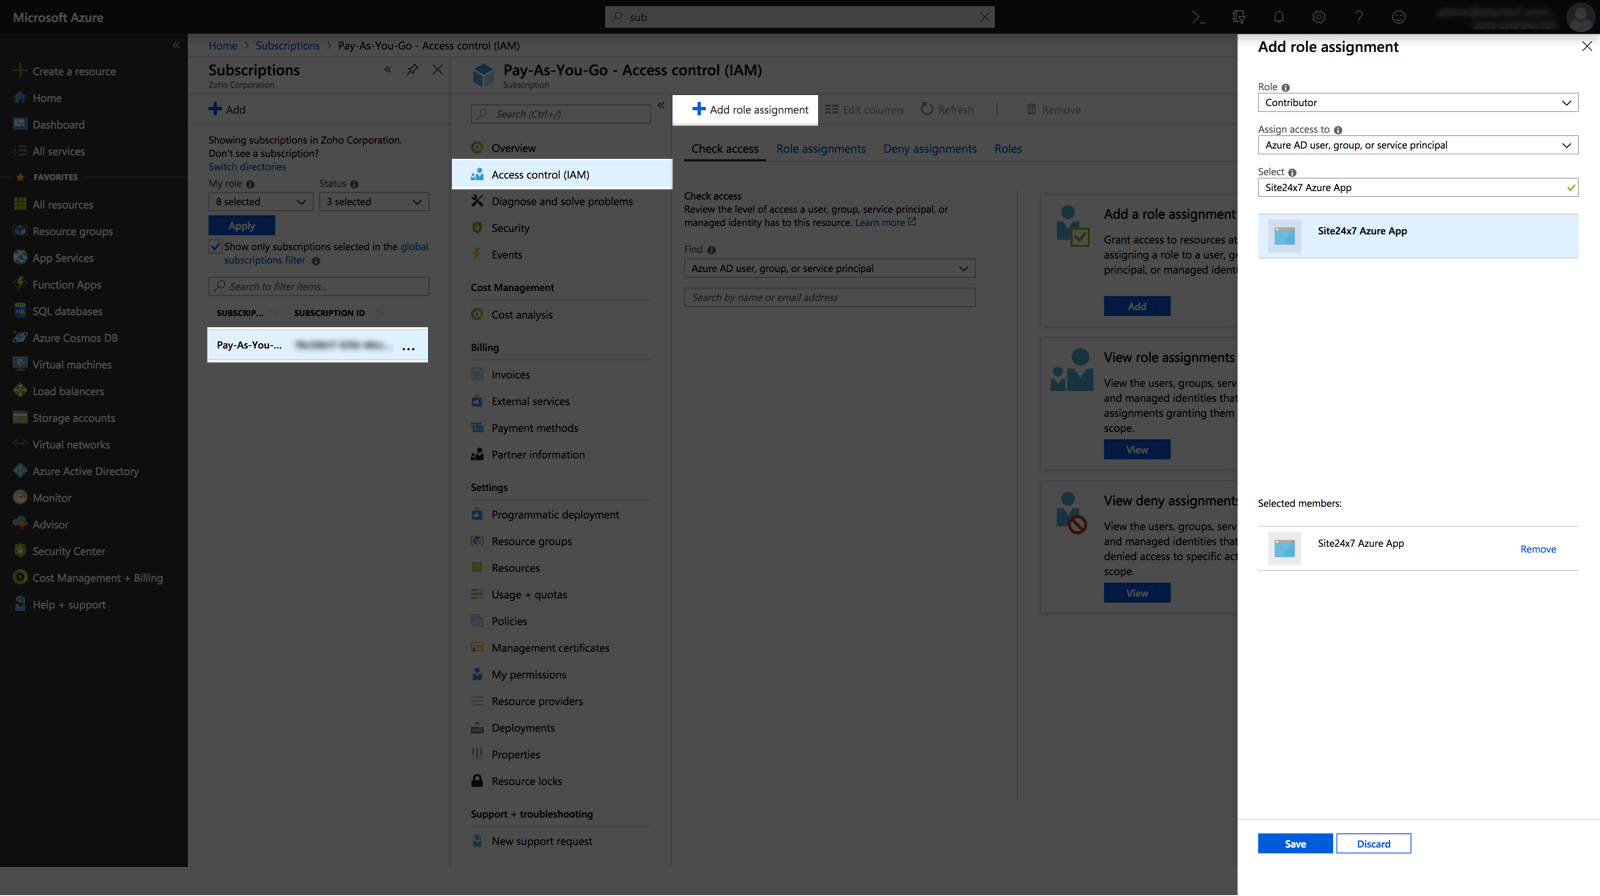Select Site24x7 Azure App search result

[1418, 236]
